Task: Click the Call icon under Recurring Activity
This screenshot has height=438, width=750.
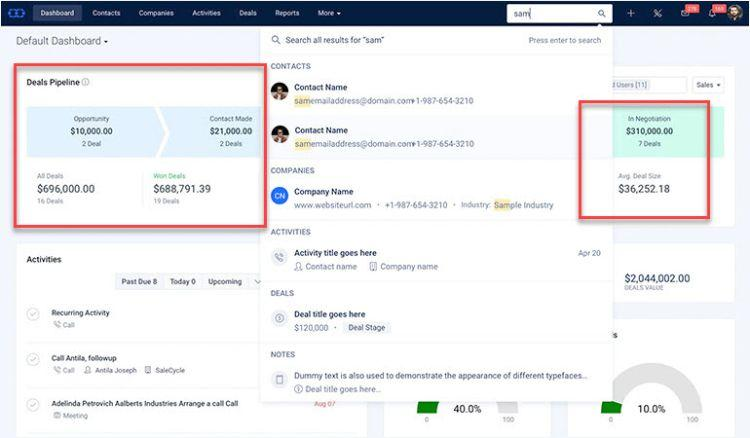Action: [57, 325]
